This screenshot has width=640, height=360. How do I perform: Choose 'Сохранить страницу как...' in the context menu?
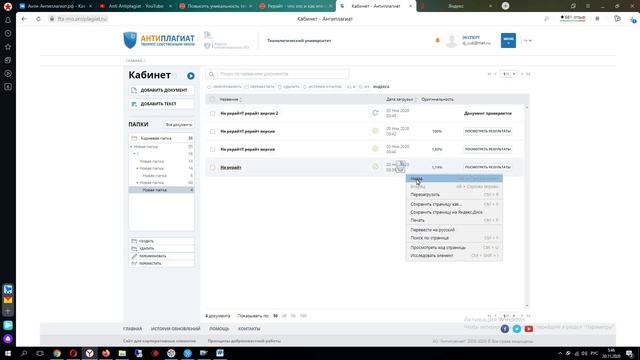click(x=454, y=204)
